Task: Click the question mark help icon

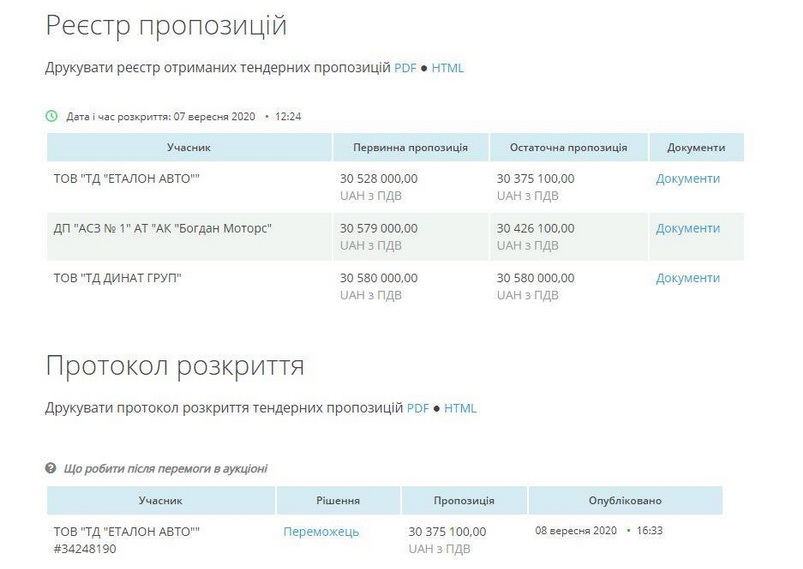Action: click(x=51, y=468)
